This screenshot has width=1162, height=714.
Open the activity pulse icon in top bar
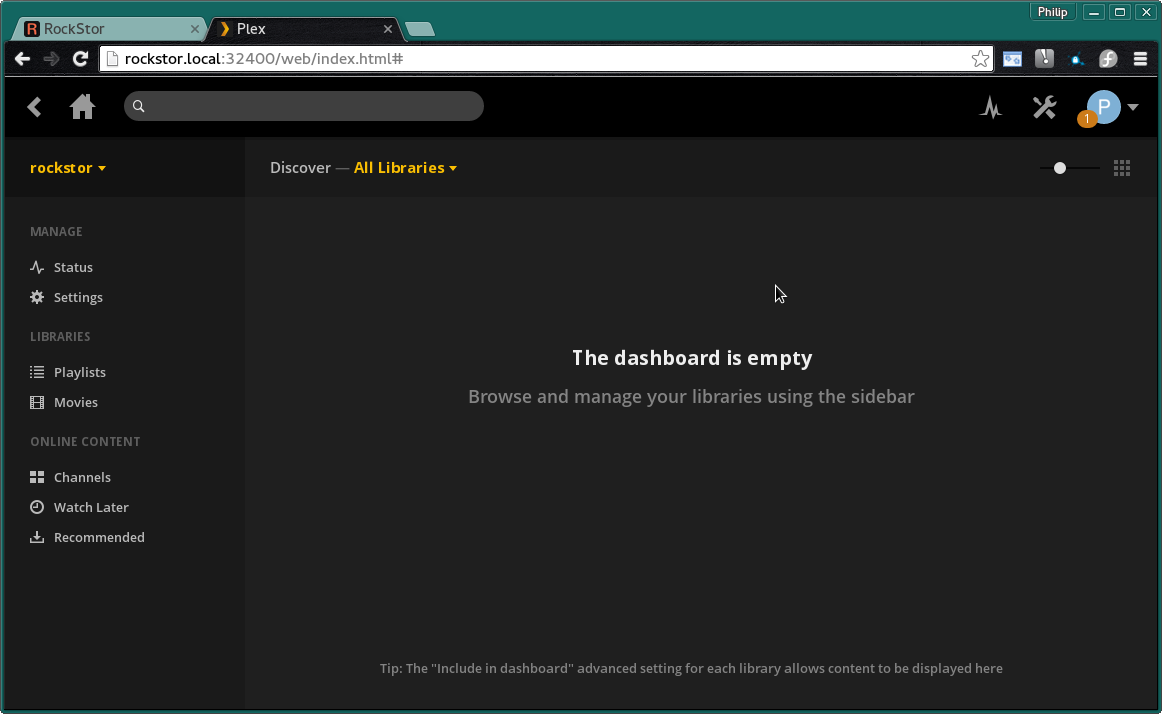click(991, 108)
